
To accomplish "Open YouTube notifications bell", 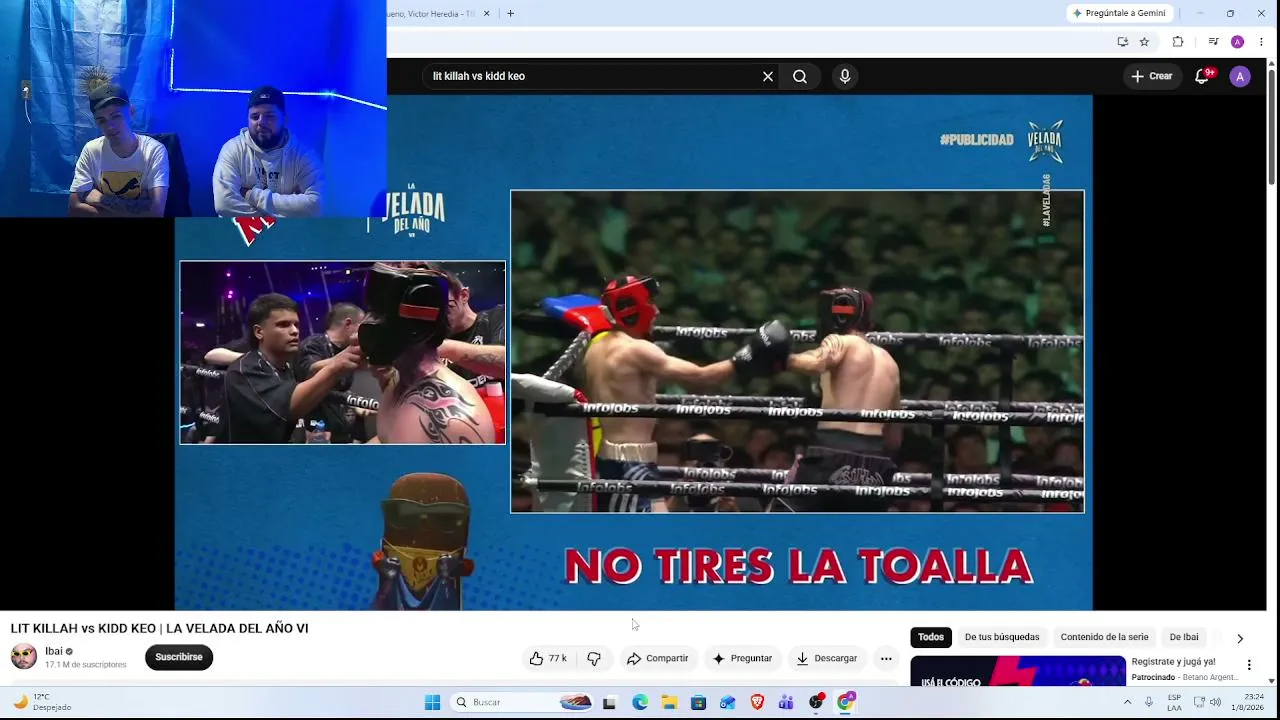I will pos(1203,76).
